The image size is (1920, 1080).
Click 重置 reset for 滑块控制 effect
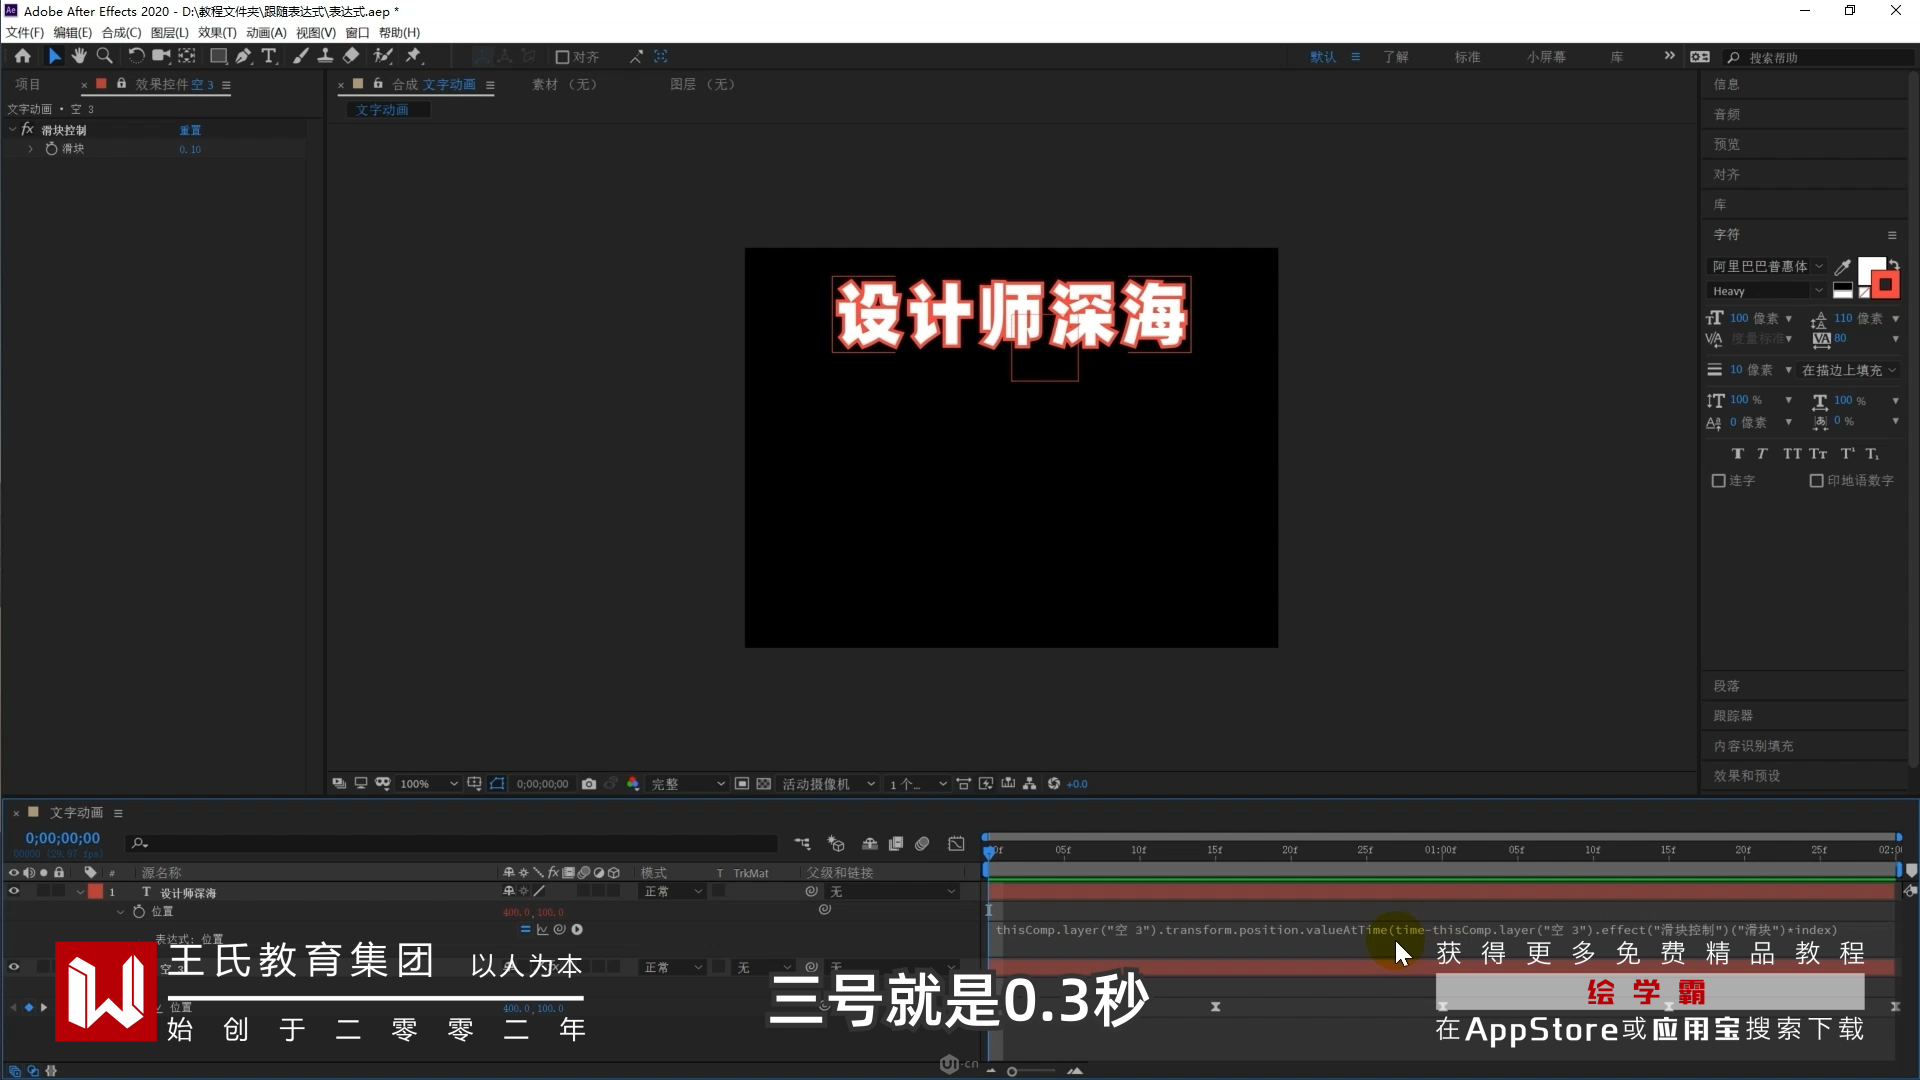[190, 130]
